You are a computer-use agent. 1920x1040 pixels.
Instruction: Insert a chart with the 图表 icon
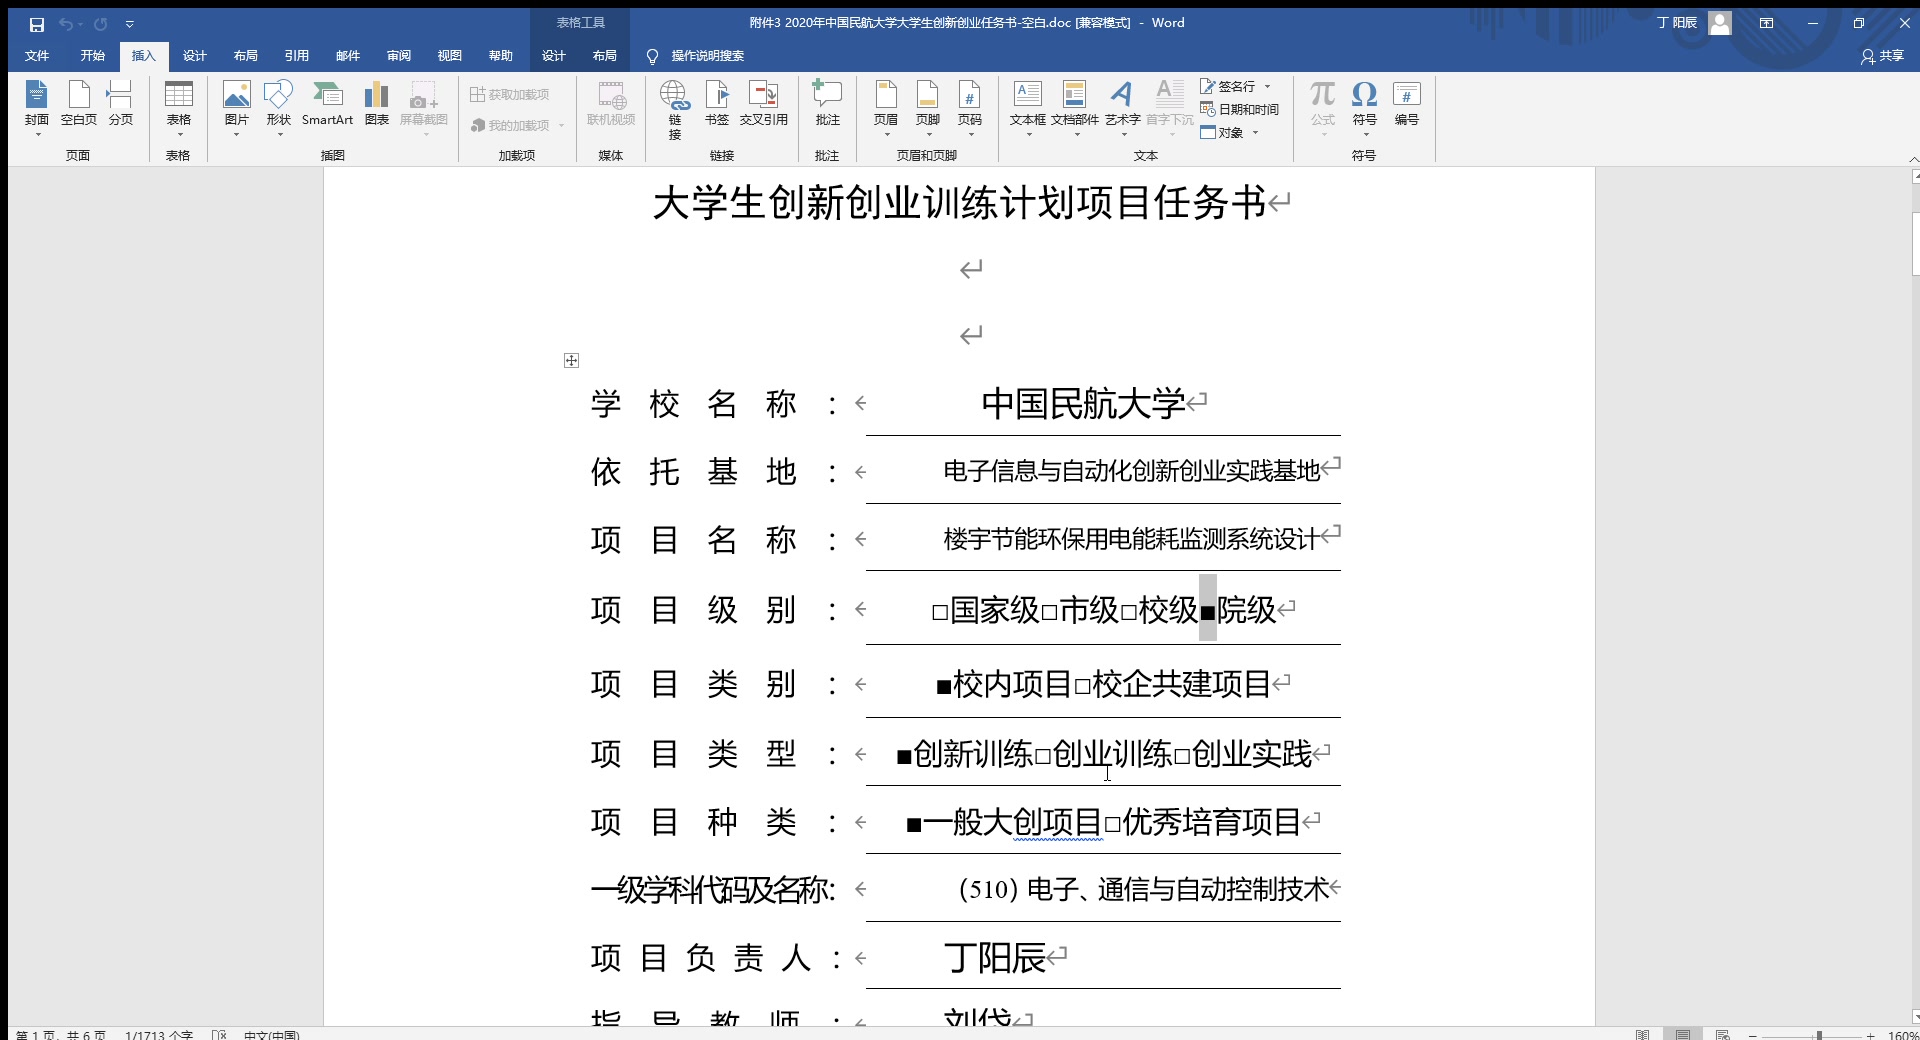376,105
